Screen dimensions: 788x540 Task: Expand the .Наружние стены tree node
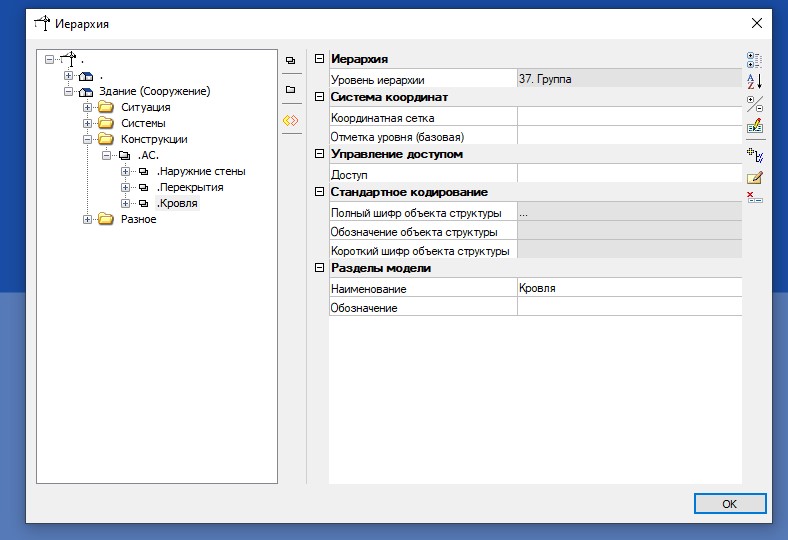click(126, 172)
